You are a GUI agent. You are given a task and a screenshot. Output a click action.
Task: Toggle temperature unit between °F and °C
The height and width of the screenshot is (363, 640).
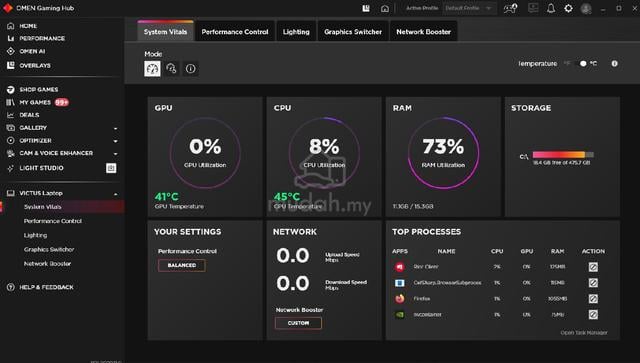(x=582, y=64)
